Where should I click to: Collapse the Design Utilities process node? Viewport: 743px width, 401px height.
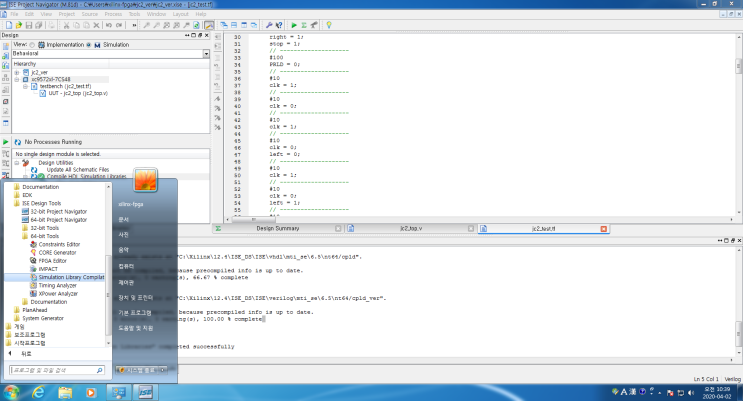(17, 163)
